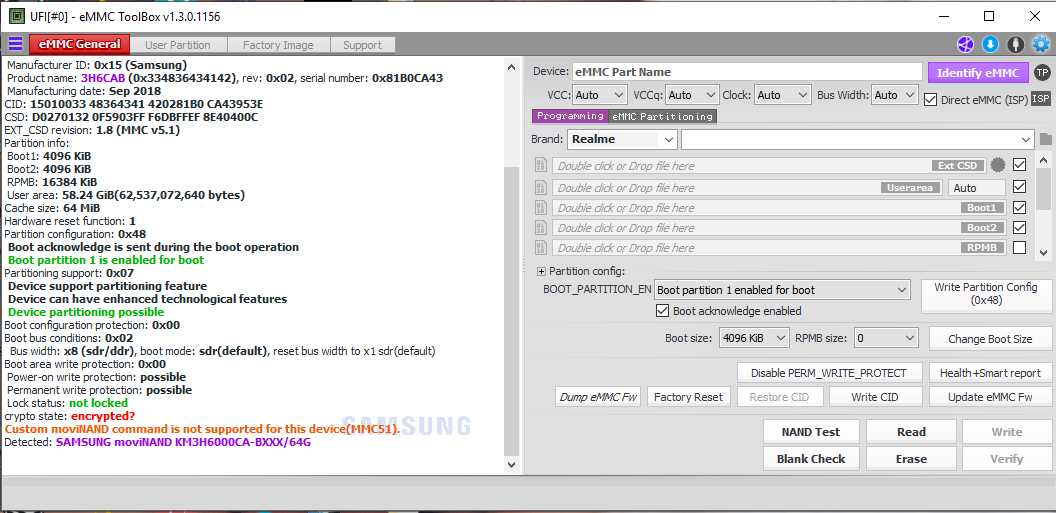Click the file list scroll down arrow
This screenshot has height=513, width=1056.
click(1043, 252)
